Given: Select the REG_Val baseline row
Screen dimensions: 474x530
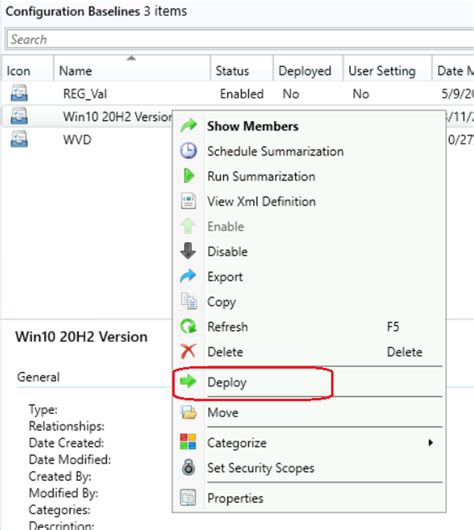Looking at the screenshot, I should (x=237, y=94).
